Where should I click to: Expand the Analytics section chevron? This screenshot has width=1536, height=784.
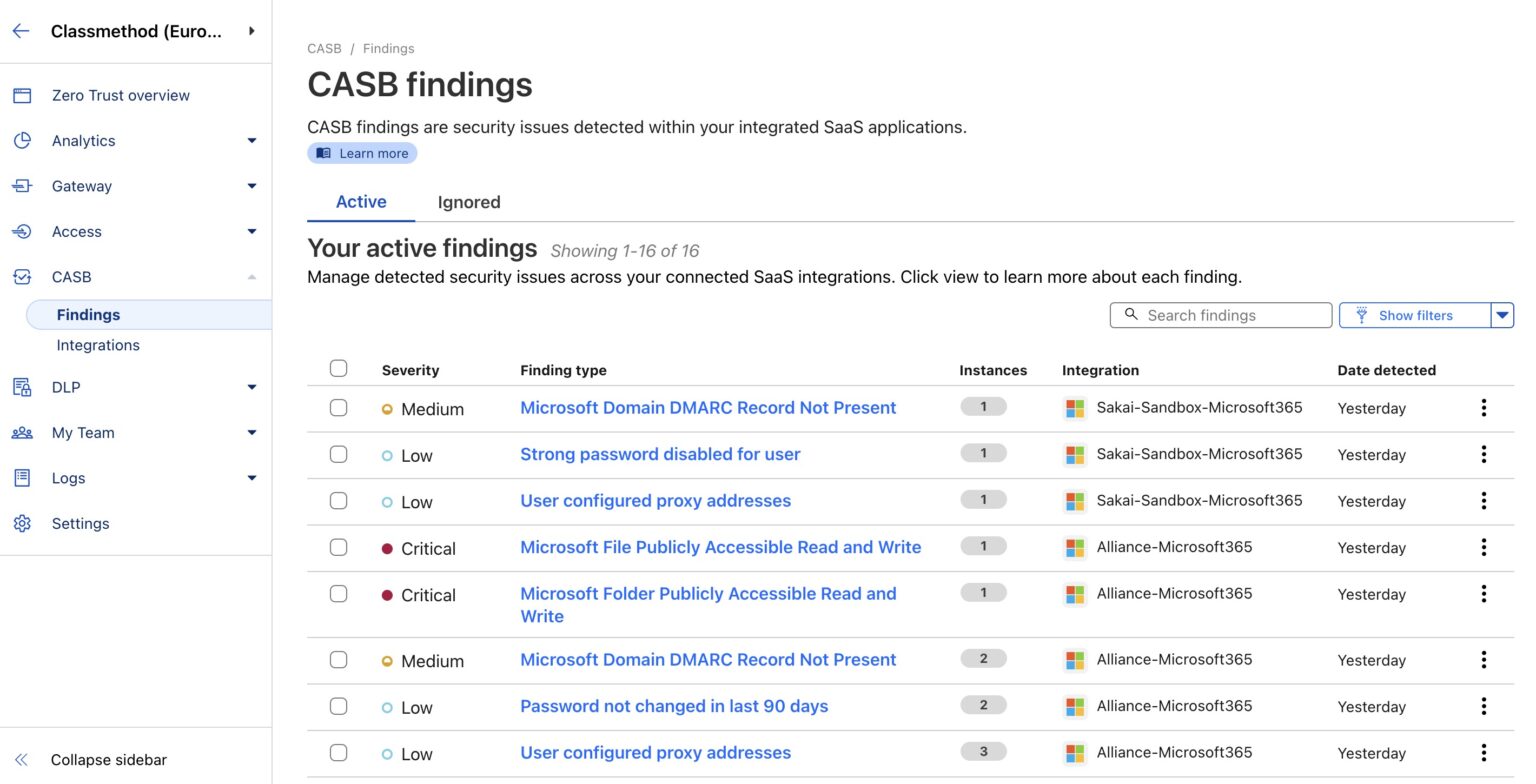pyautogui.click(x=251, y=140)
